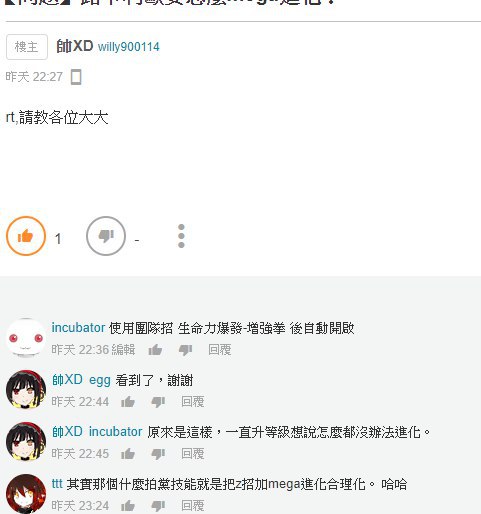Click the egg mention in 22:44 comment
The width and height of the screenshot is (481, 514).
pos(100,380)
